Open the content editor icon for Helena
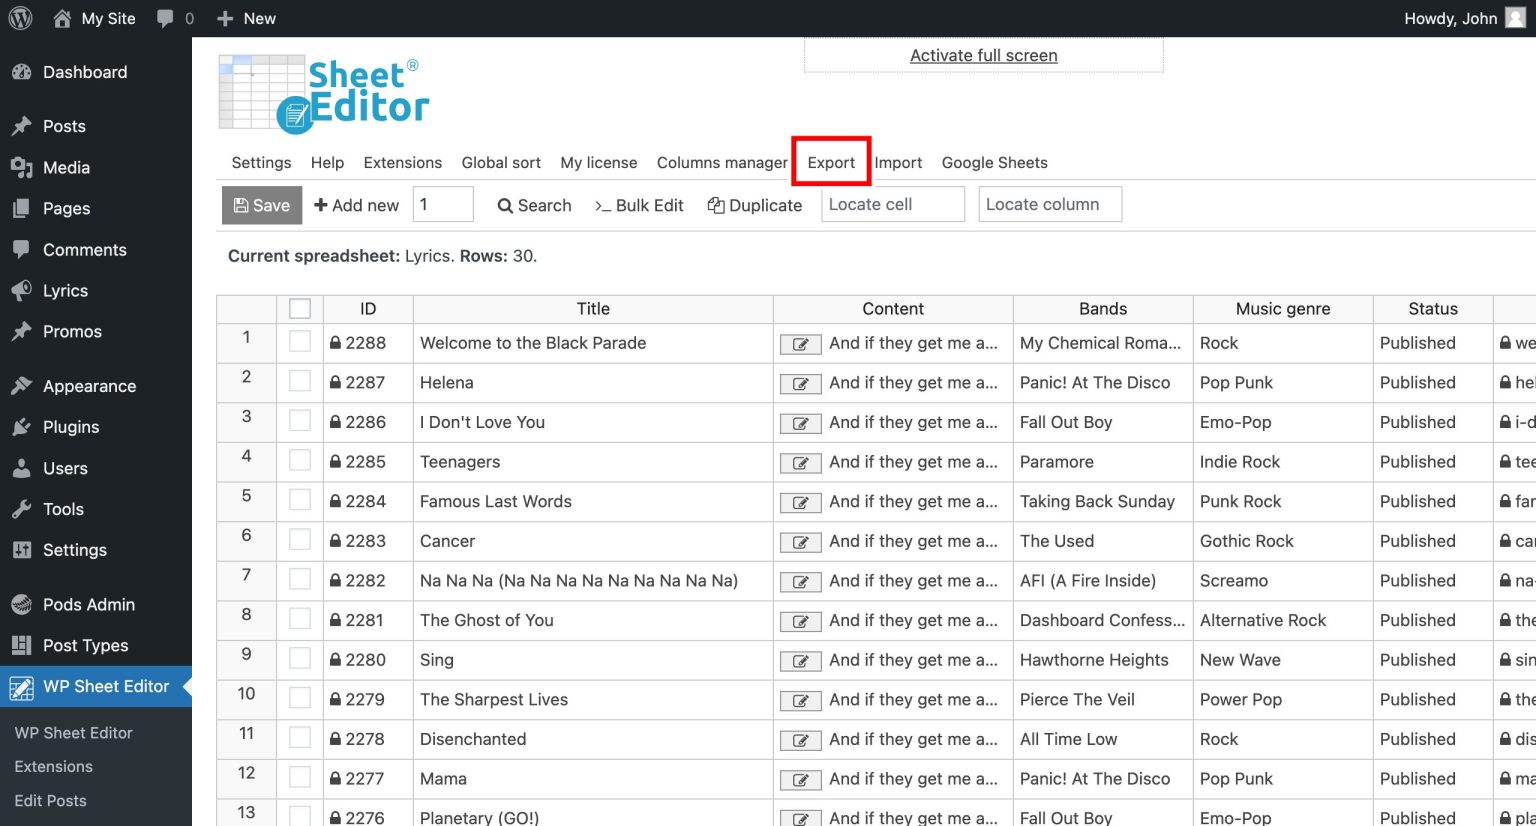 799,383
